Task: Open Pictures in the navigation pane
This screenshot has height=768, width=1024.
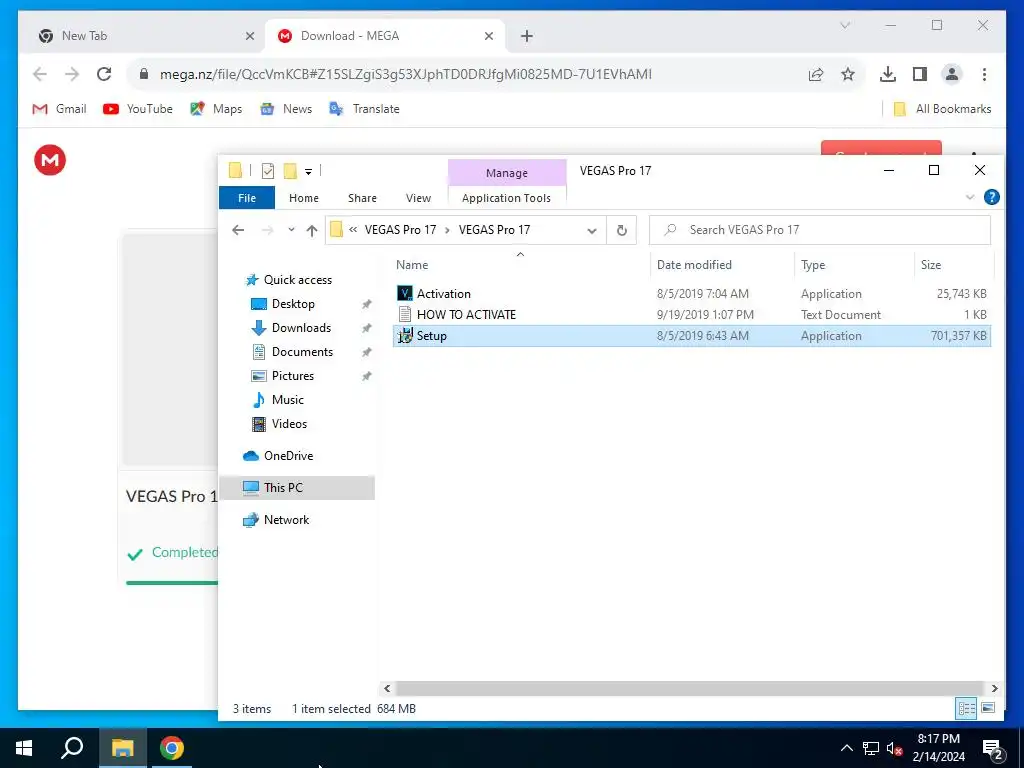Action: click(293, 376)
